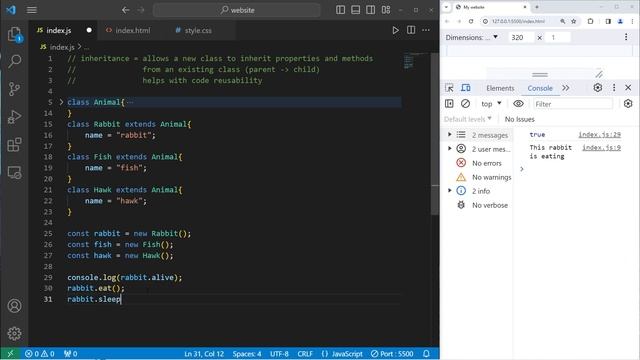Viewport: 640px width, 360px height.
Task: Open the Explorer view in activity bar
Action: [x=15, y=34]
